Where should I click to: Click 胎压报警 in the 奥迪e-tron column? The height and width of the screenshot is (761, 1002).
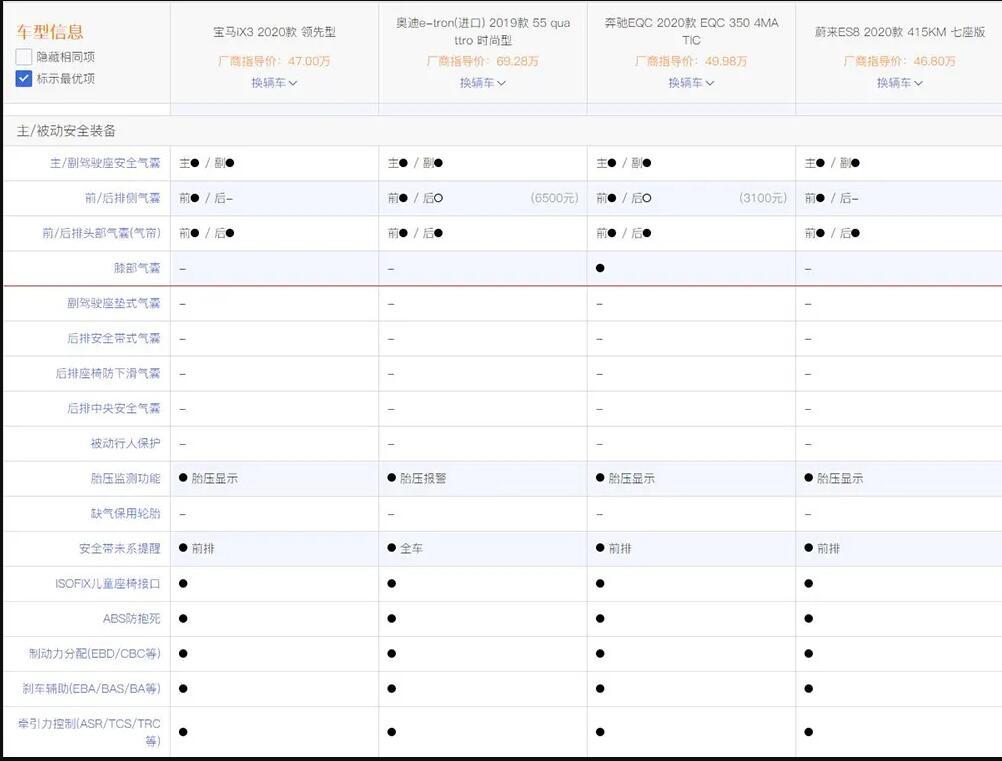[x=422, y=479]
